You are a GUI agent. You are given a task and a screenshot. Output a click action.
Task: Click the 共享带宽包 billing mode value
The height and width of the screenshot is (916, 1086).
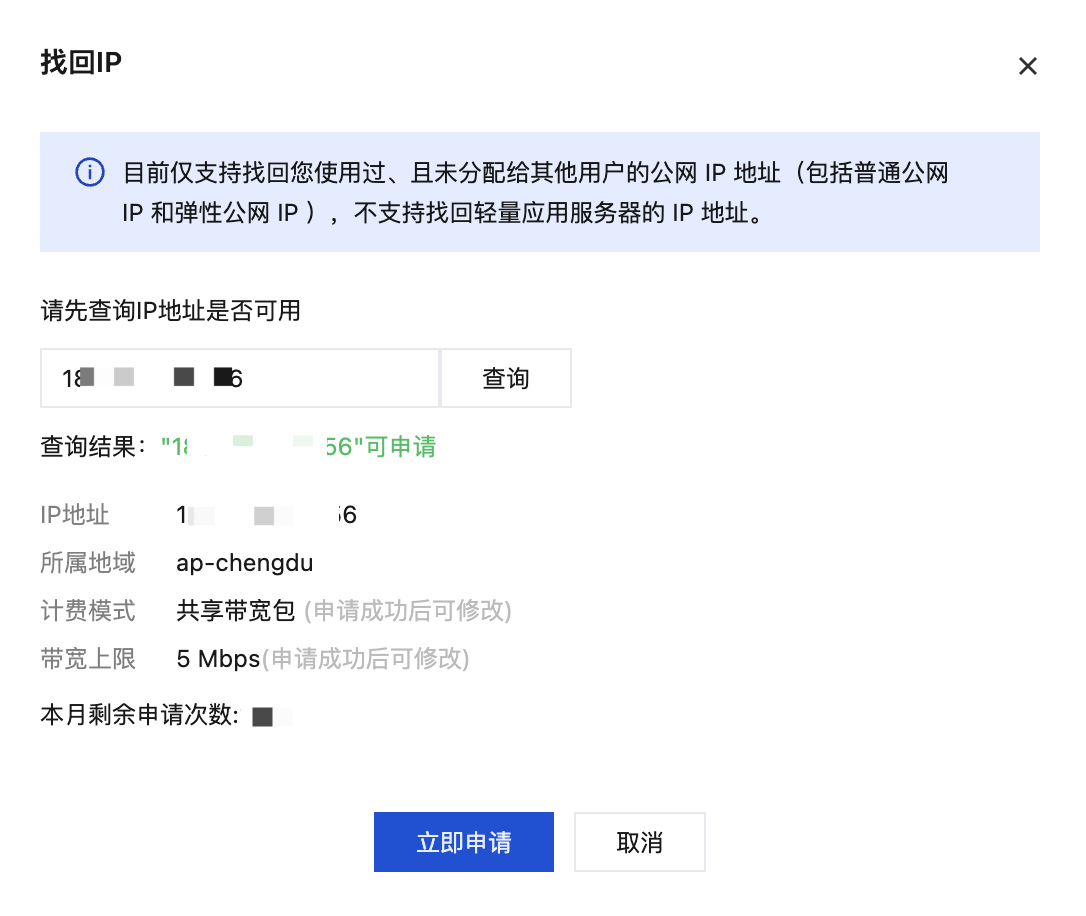[x=235, y=611]
